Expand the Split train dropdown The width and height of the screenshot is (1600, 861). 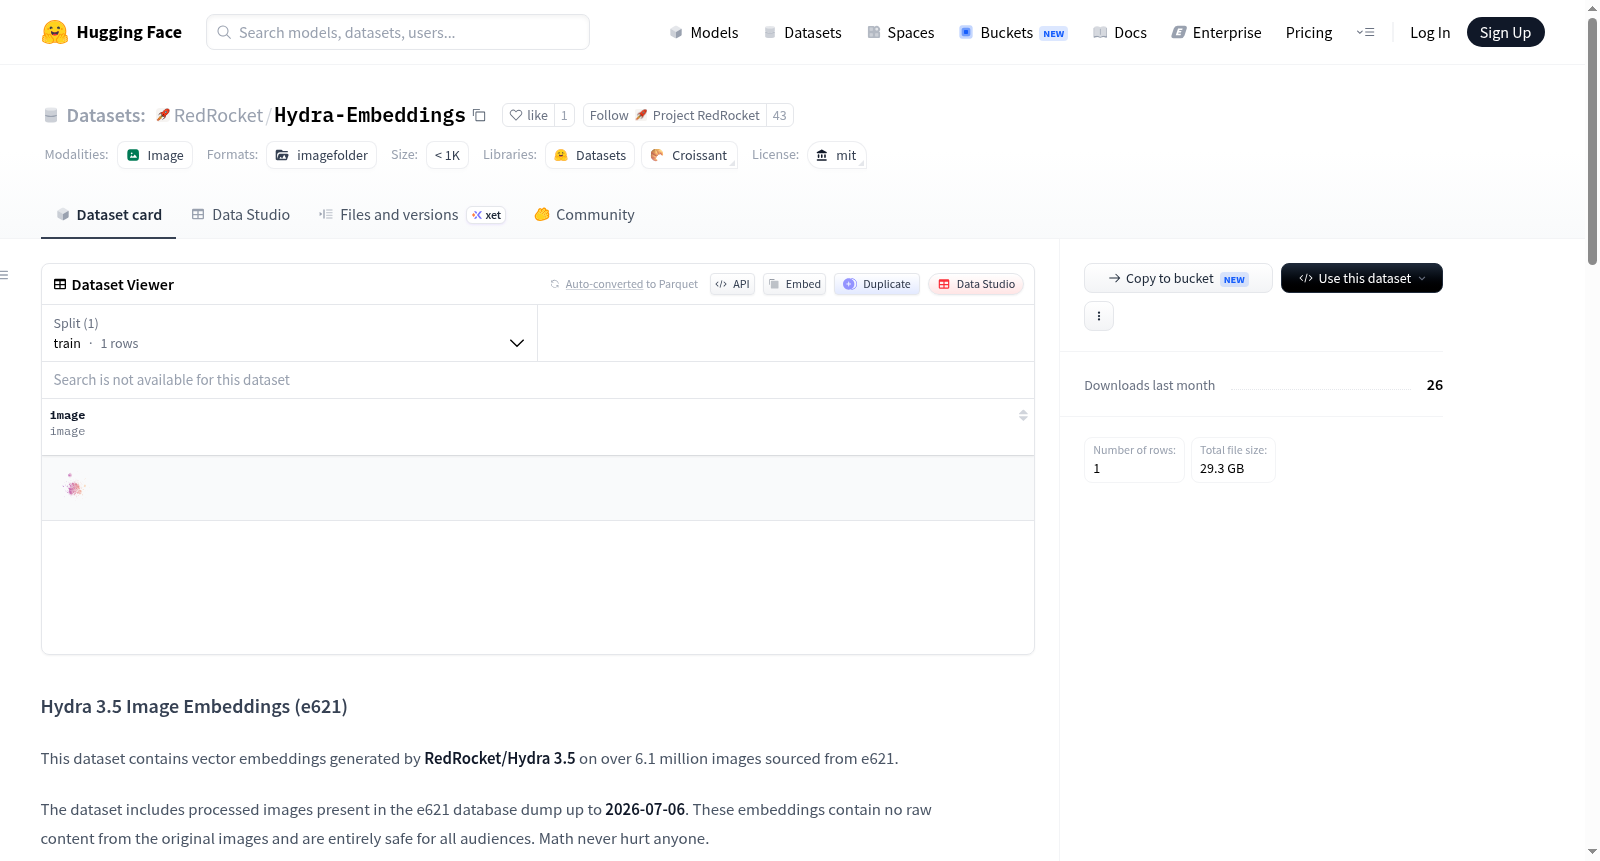289,333
